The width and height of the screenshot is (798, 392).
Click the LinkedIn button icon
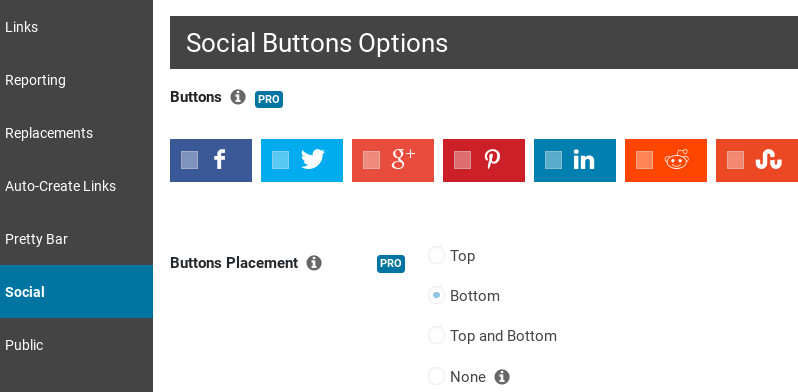pos(584,160)
